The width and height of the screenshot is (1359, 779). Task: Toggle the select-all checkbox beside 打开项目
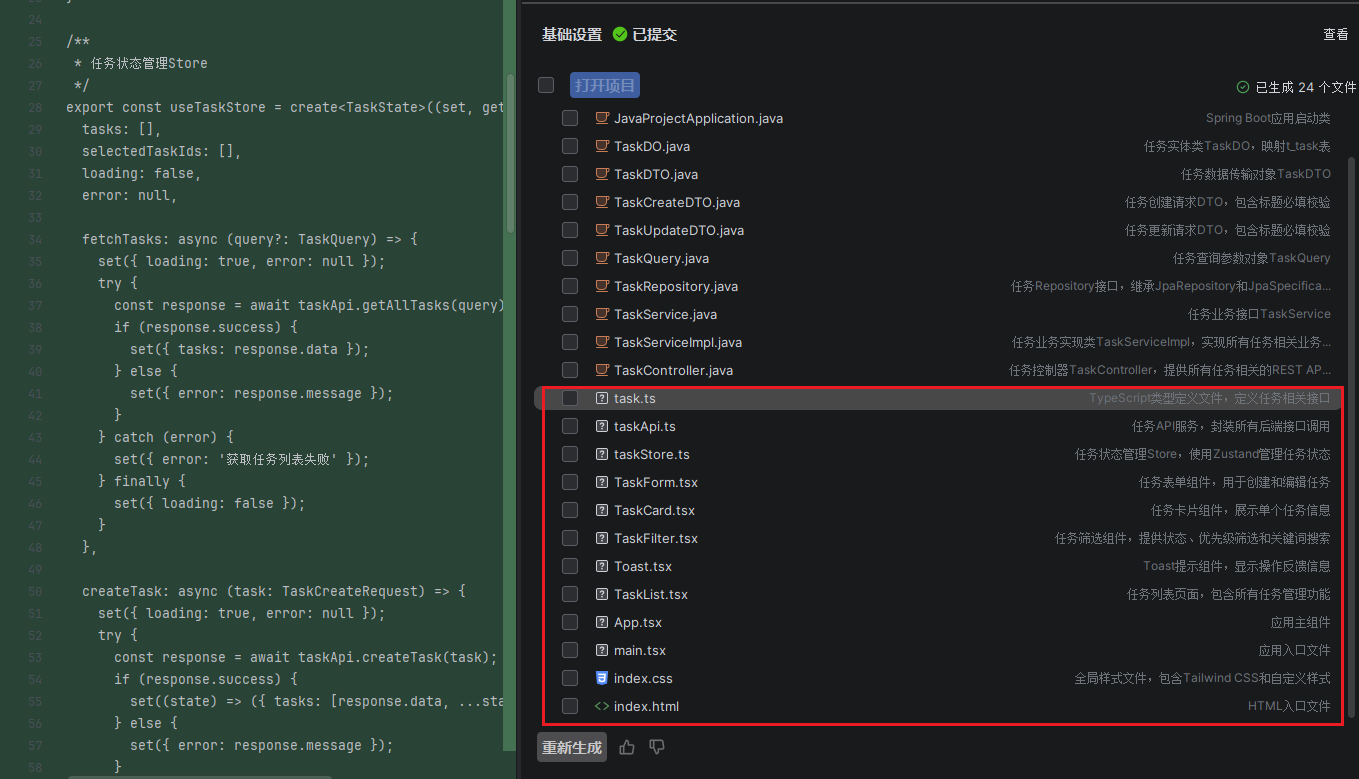546,85
